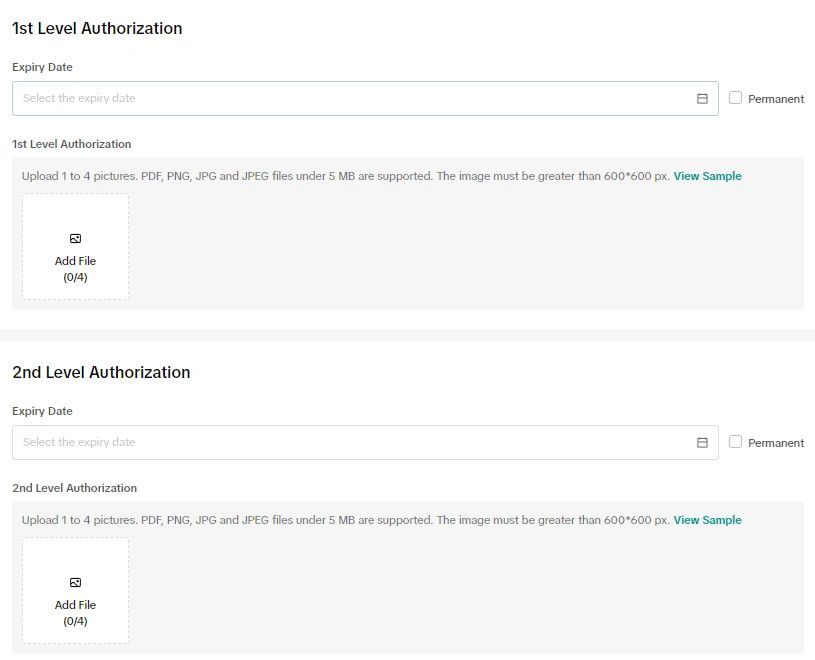Click the (0/4) file counter in 1st Level
The height and width of the screenshot is (660, 815).
pyautogui.click(x=75, y=277)
